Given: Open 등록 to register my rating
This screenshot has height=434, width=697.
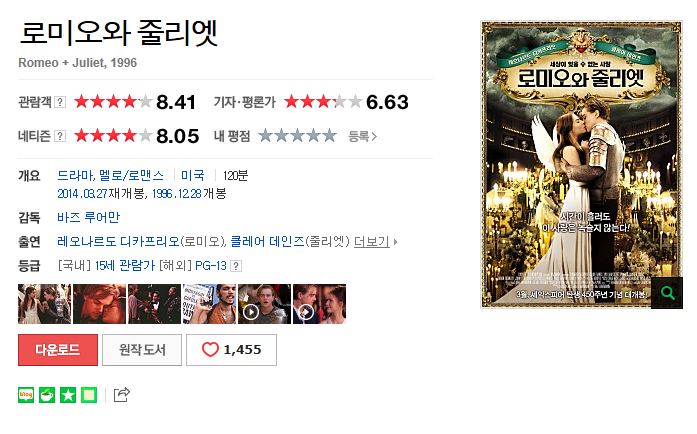Looking at the screenshot, I should click(x=362, y=137).
